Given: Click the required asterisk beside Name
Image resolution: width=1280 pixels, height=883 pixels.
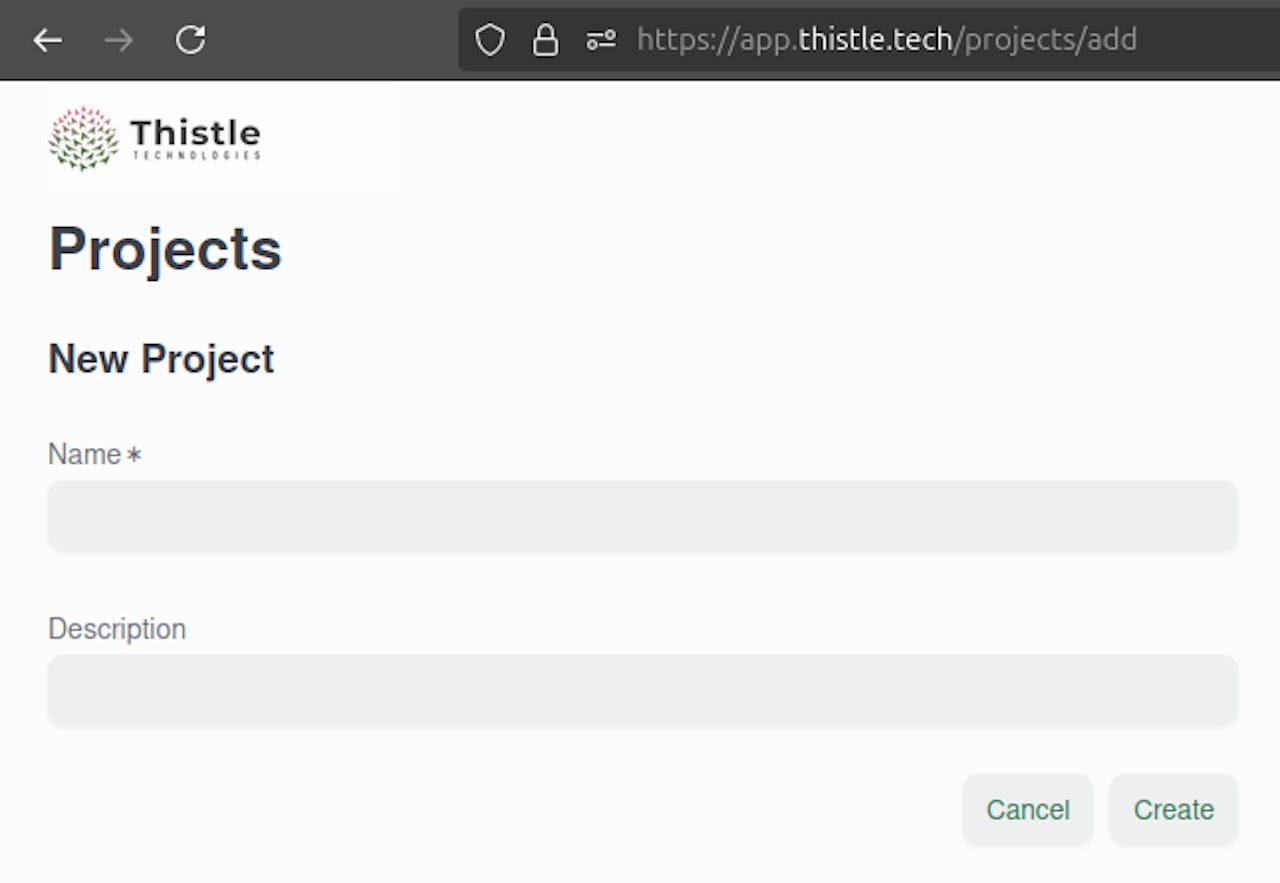Looking at the screenshot, I should tap(134, 456).
